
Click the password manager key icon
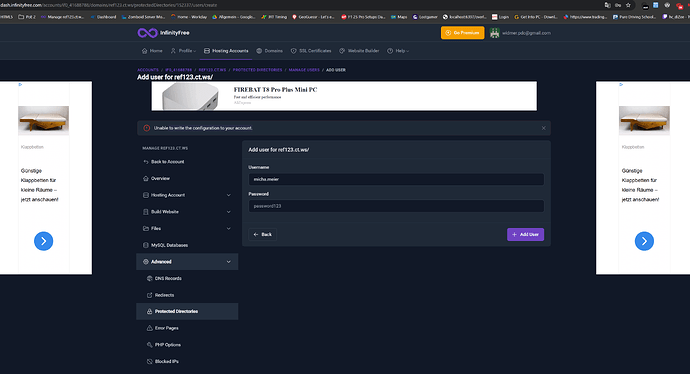[x=618, y=5]
